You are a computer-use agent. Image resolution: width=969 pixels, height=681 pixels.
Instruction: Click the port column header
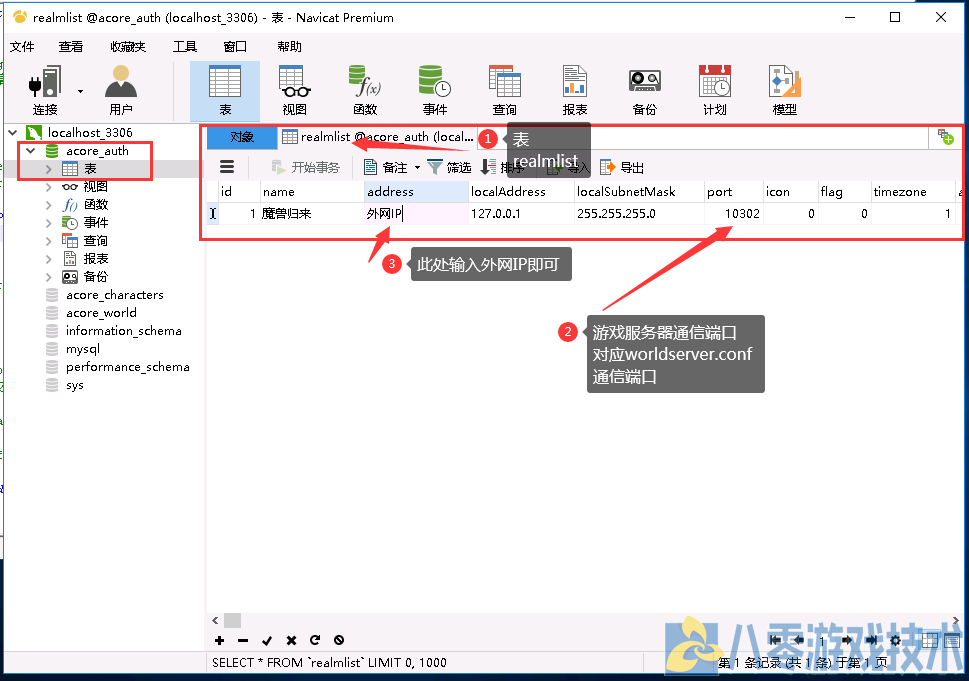point(719,192)
